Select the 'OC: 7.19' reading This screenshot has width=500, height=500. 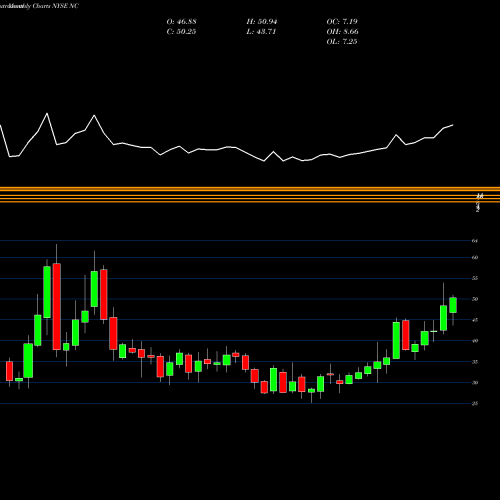tap(342, 22)
